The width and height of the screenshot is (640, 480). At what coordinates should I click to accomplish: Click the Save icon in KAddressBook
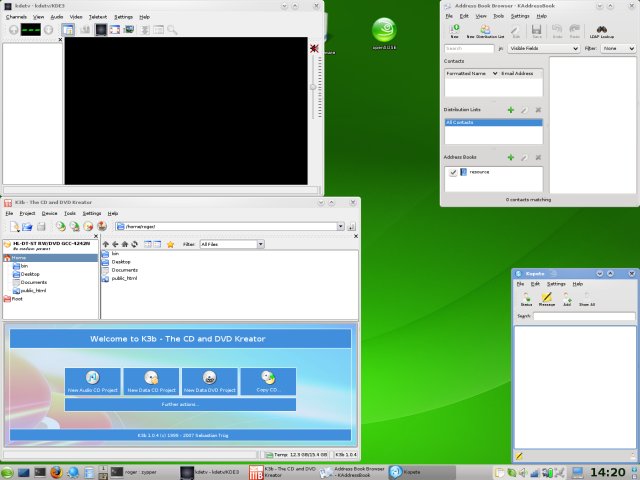pyautogui.click(x=537, y=31)
